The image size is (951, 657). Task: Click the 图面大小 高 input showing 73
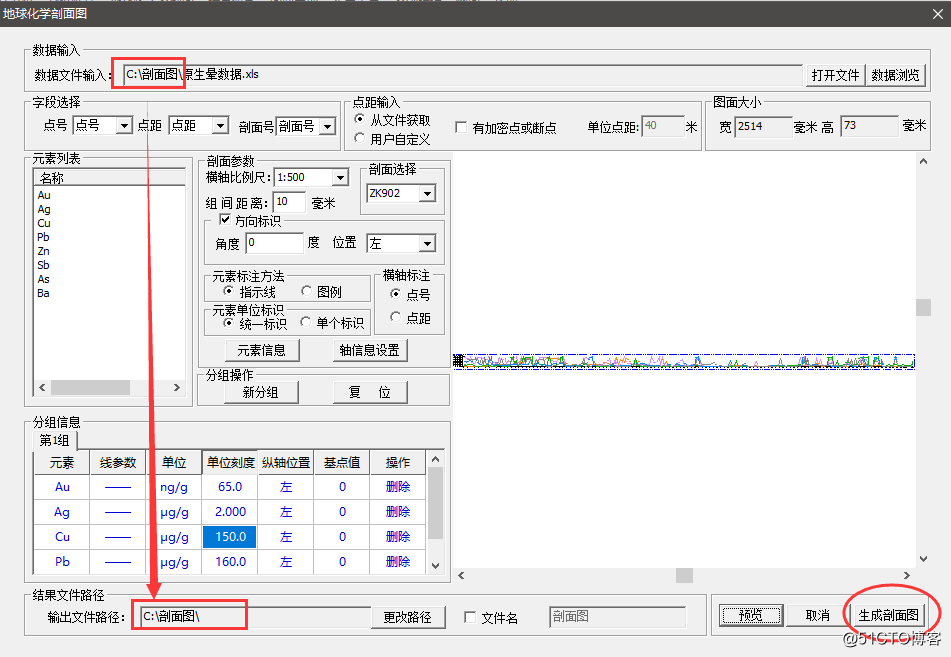(x=869, y=126)
